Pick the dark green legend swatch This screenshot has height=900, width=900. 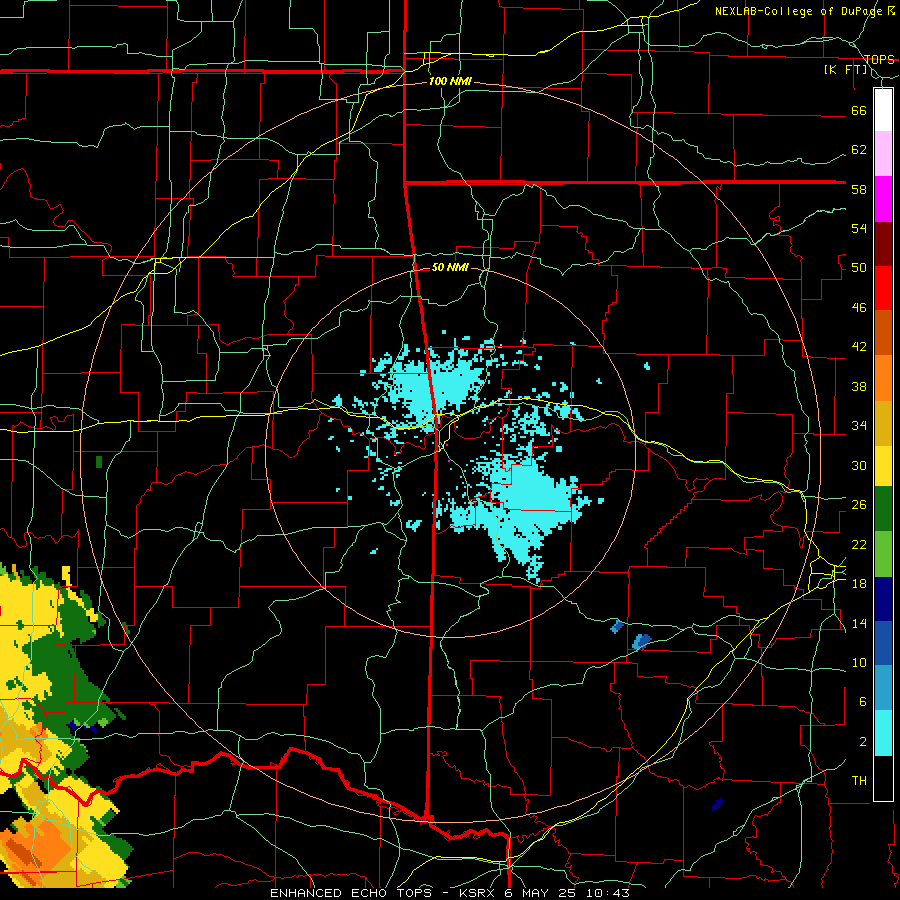[x=883, y=509]
